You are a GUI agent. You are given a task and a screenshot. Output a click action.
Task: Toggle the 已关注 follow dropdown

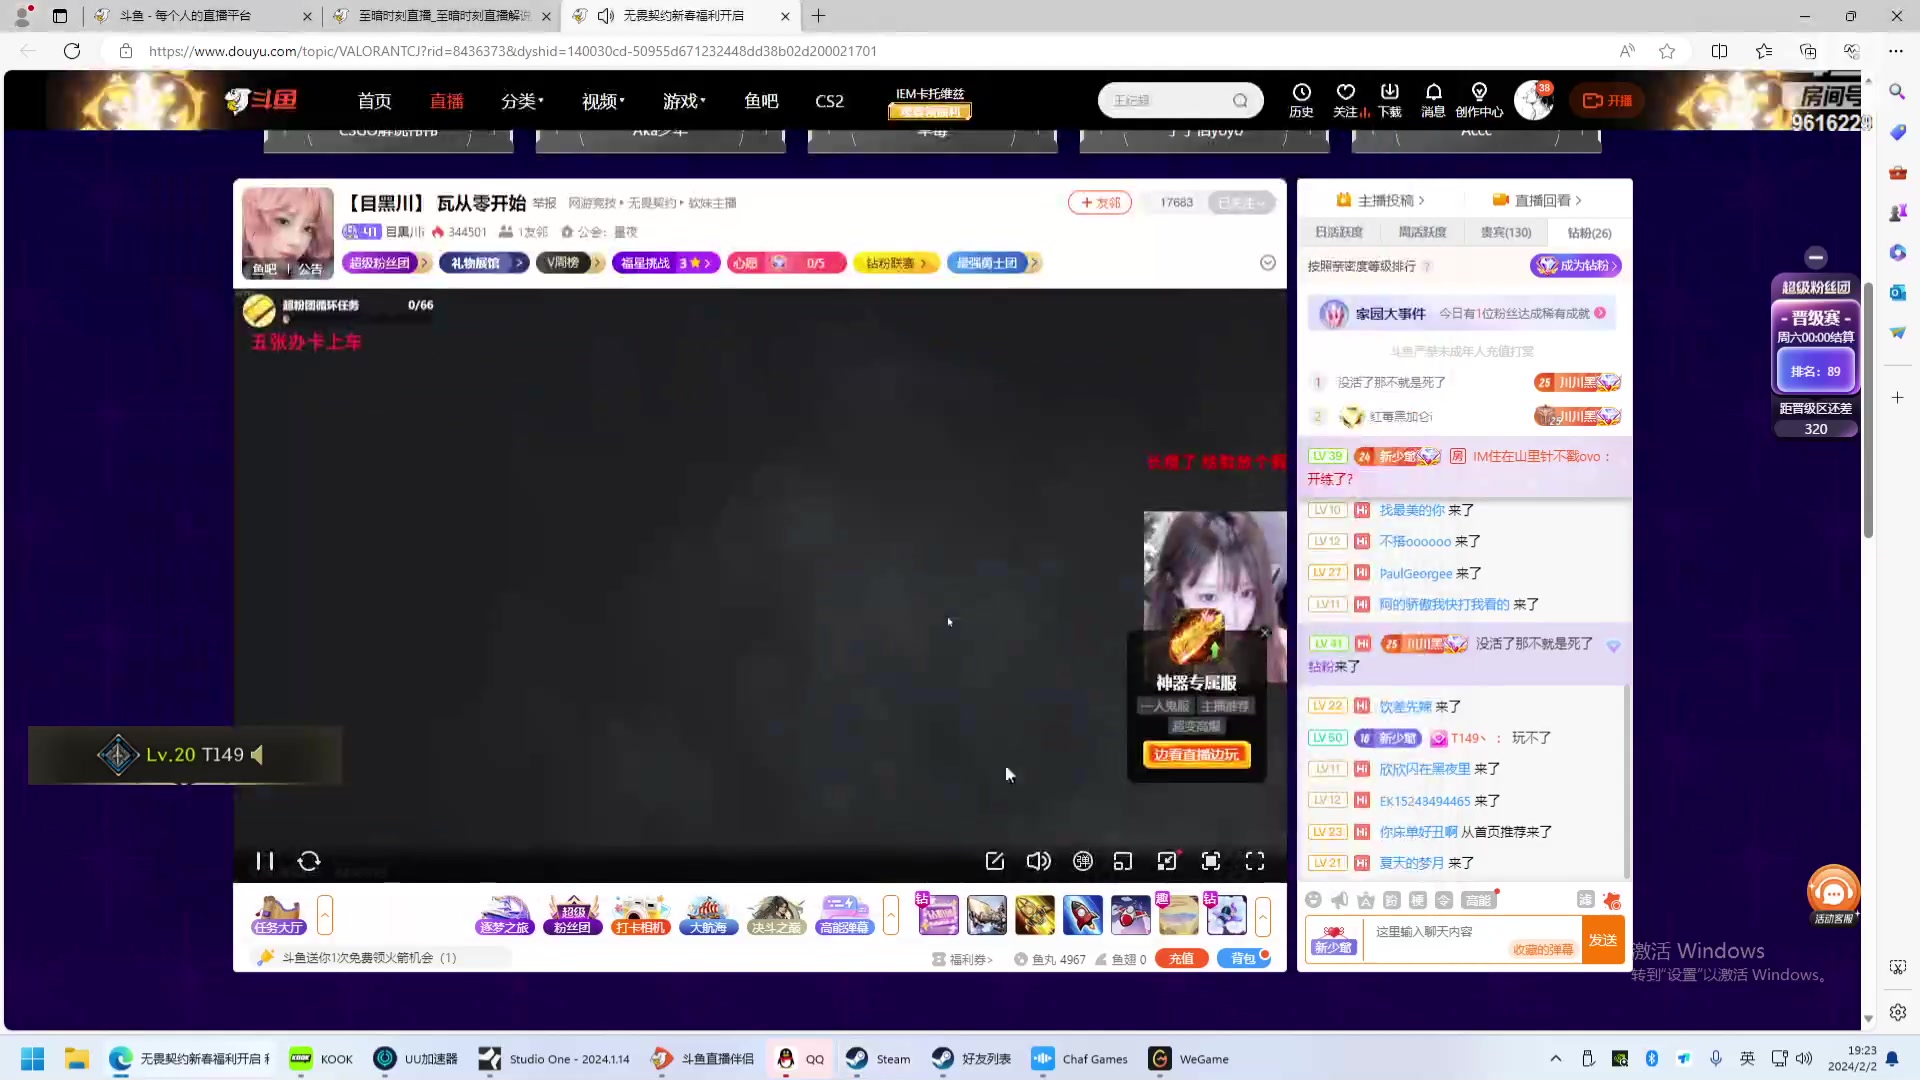(1241, 202)
